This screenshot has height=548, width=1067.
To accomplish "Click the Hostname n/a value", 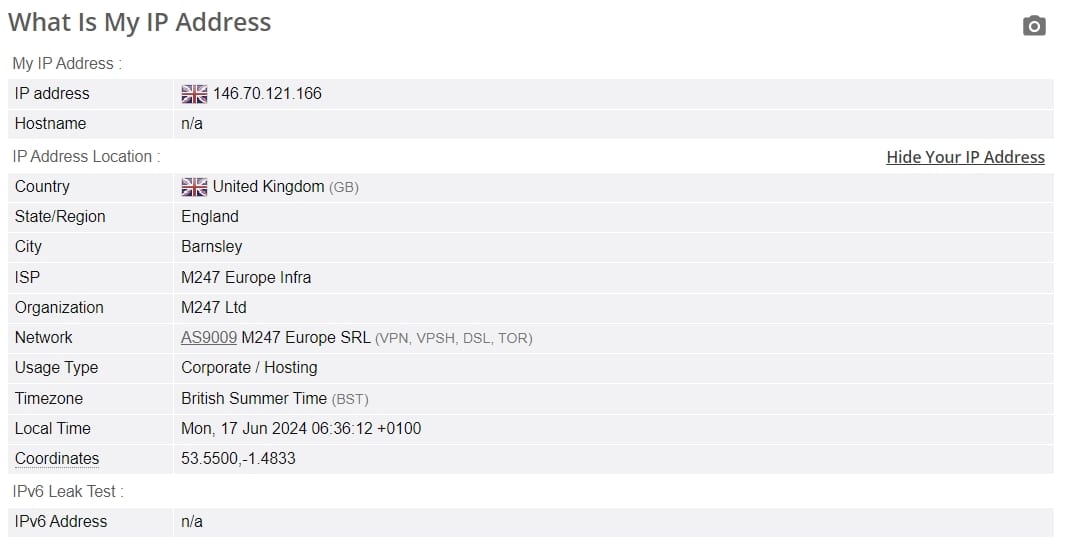I will [x=192, y=124].
